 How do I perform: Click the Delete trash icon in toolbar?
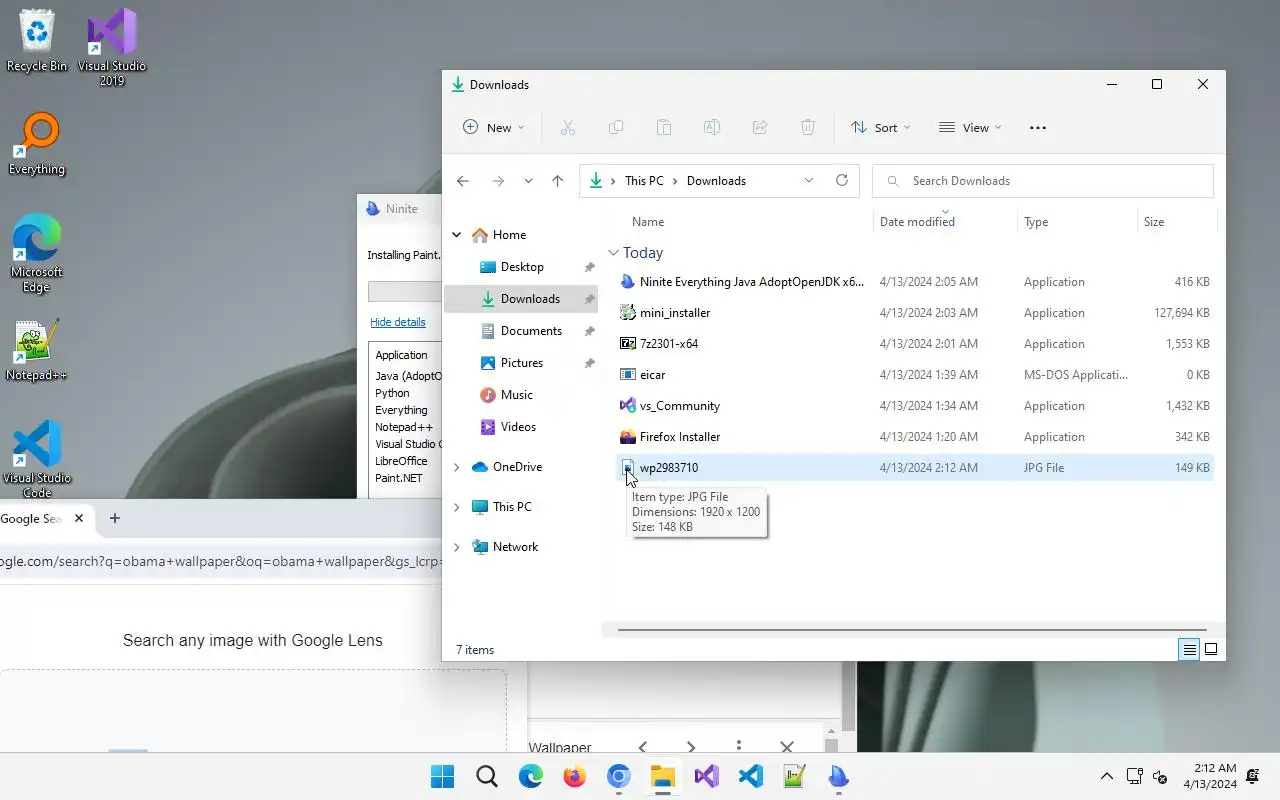pos(808,128)
